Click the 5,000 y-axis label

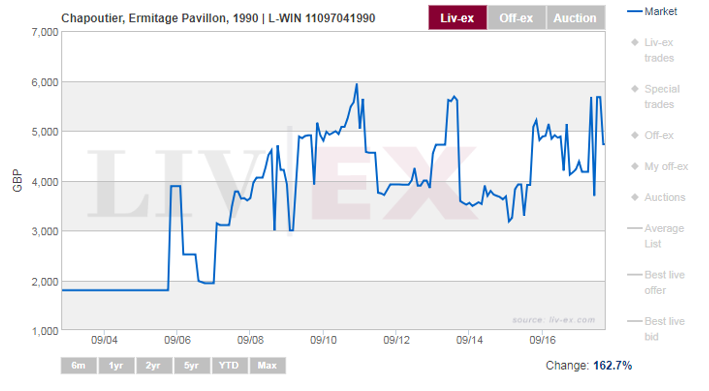coord(45,132)
